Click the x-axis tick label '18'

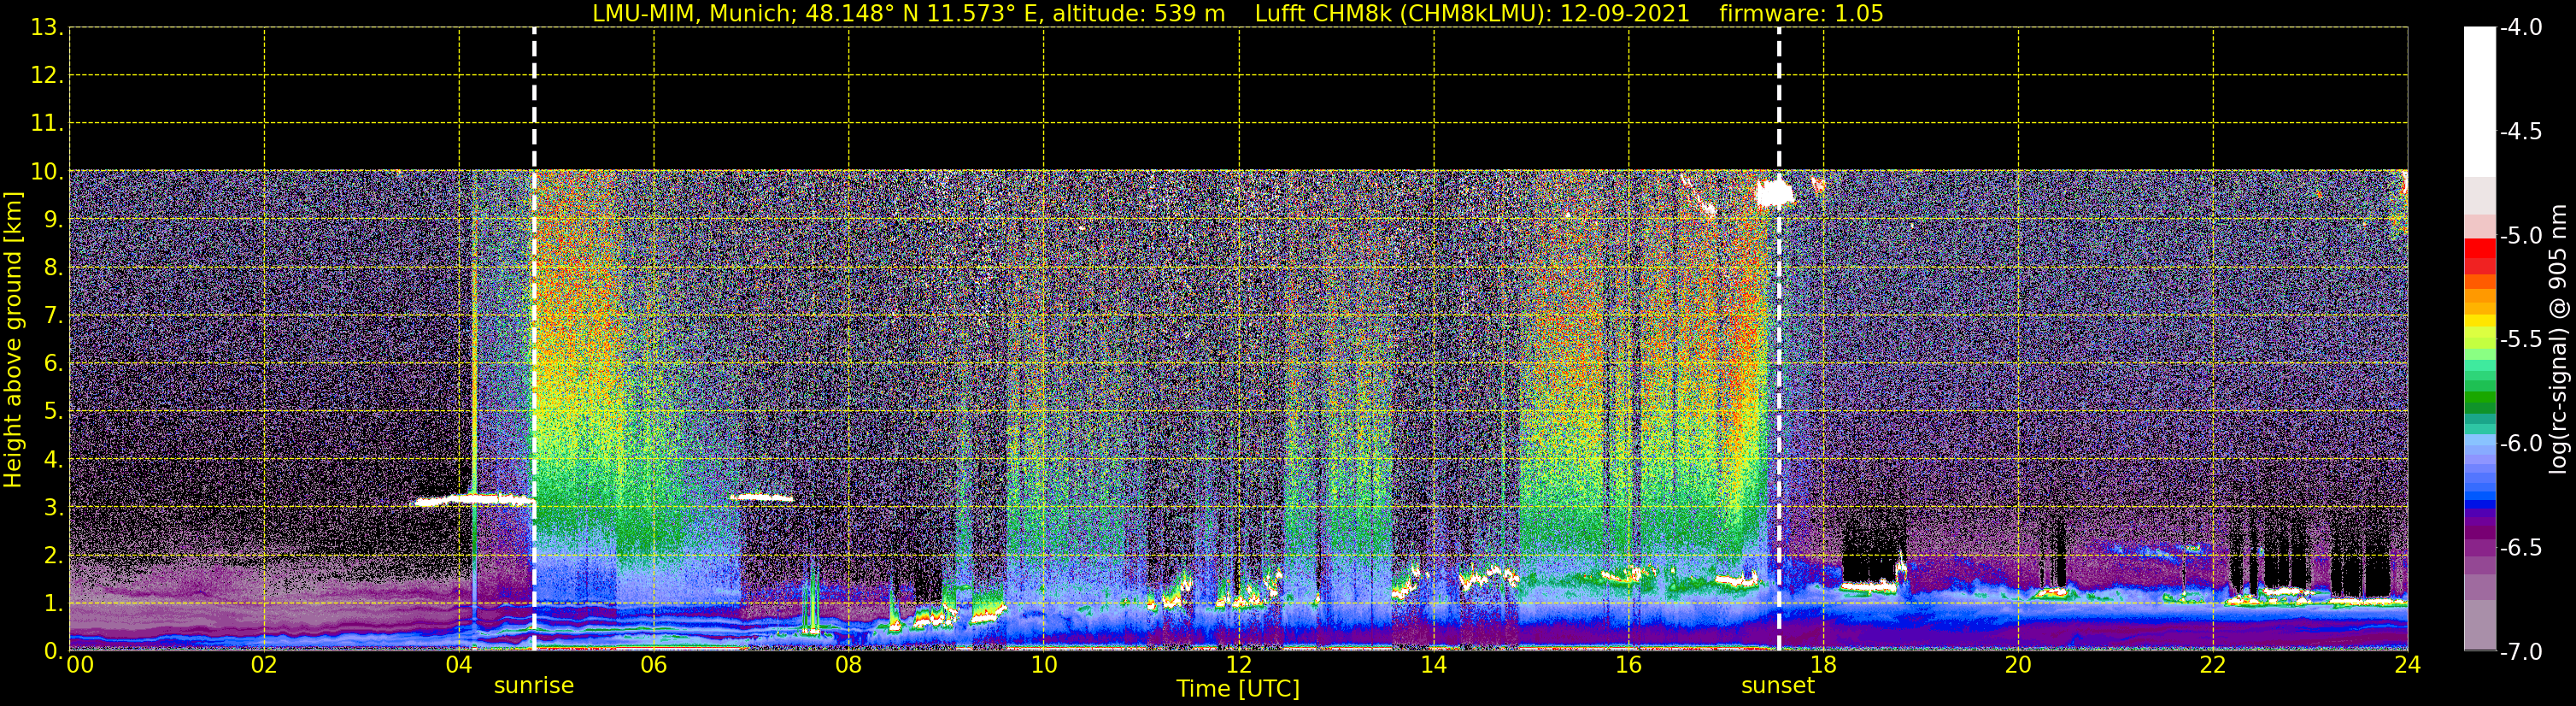pyautogui.click(x=1823, y=665)
